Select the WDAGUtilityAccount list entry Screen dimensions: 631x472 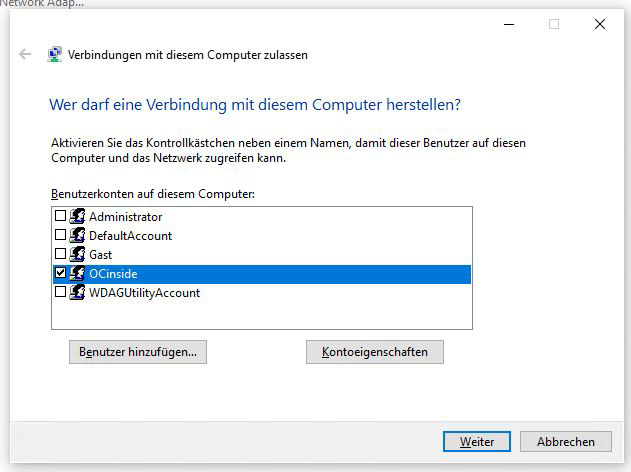262,293
